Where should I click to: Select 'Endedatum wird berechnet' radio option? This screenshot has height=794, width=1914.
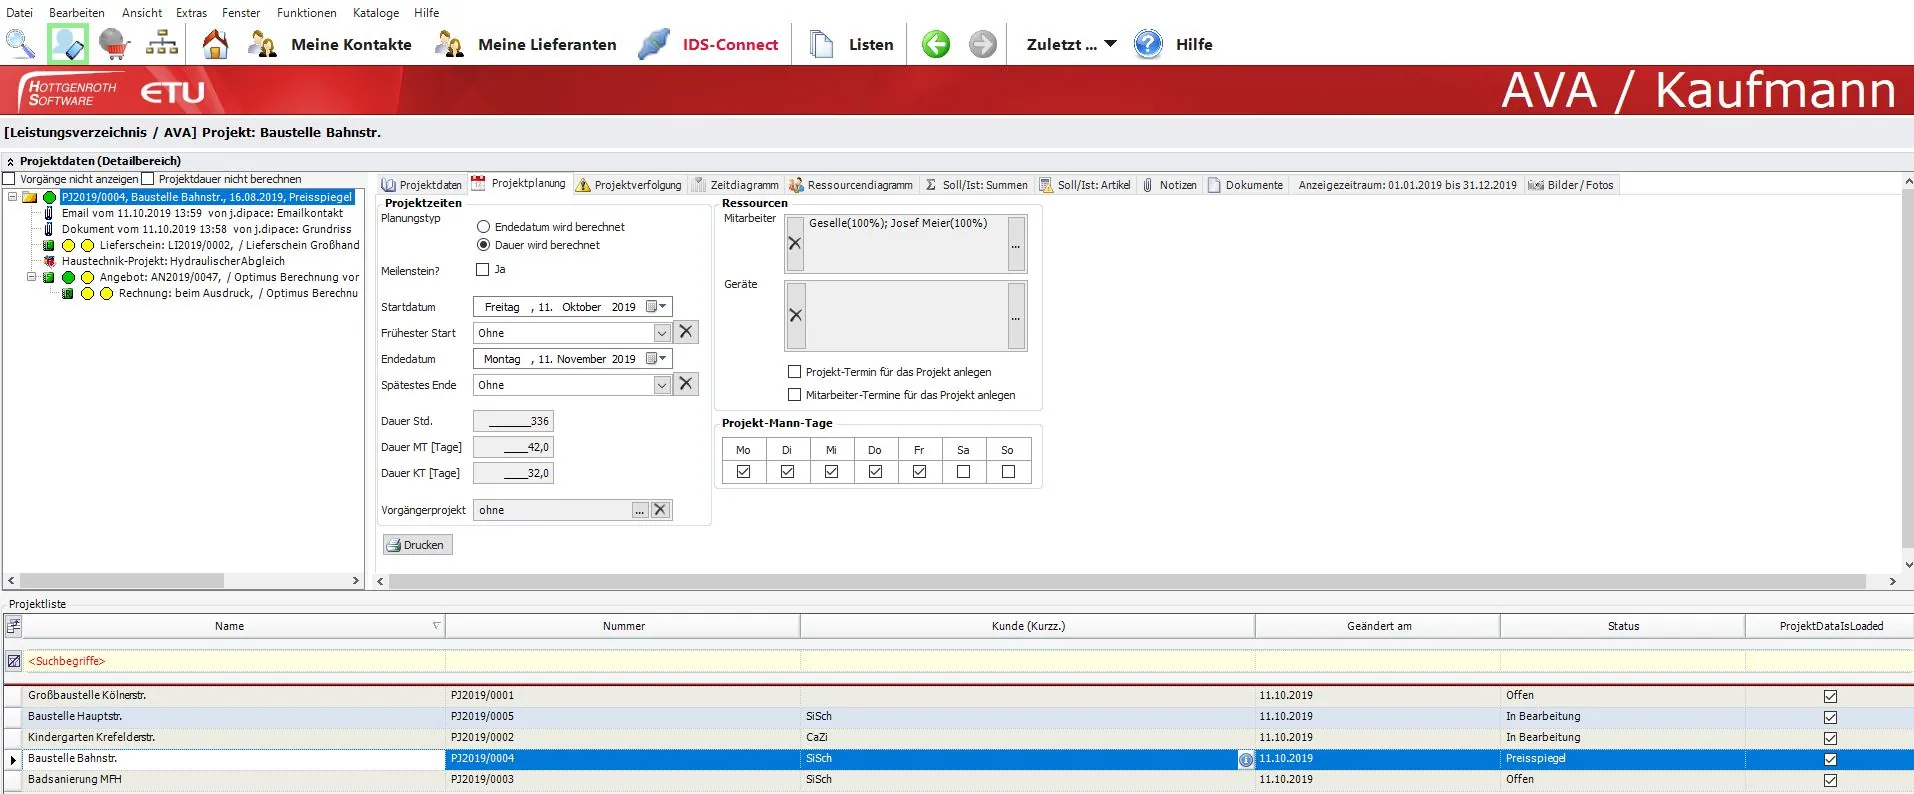484,227
